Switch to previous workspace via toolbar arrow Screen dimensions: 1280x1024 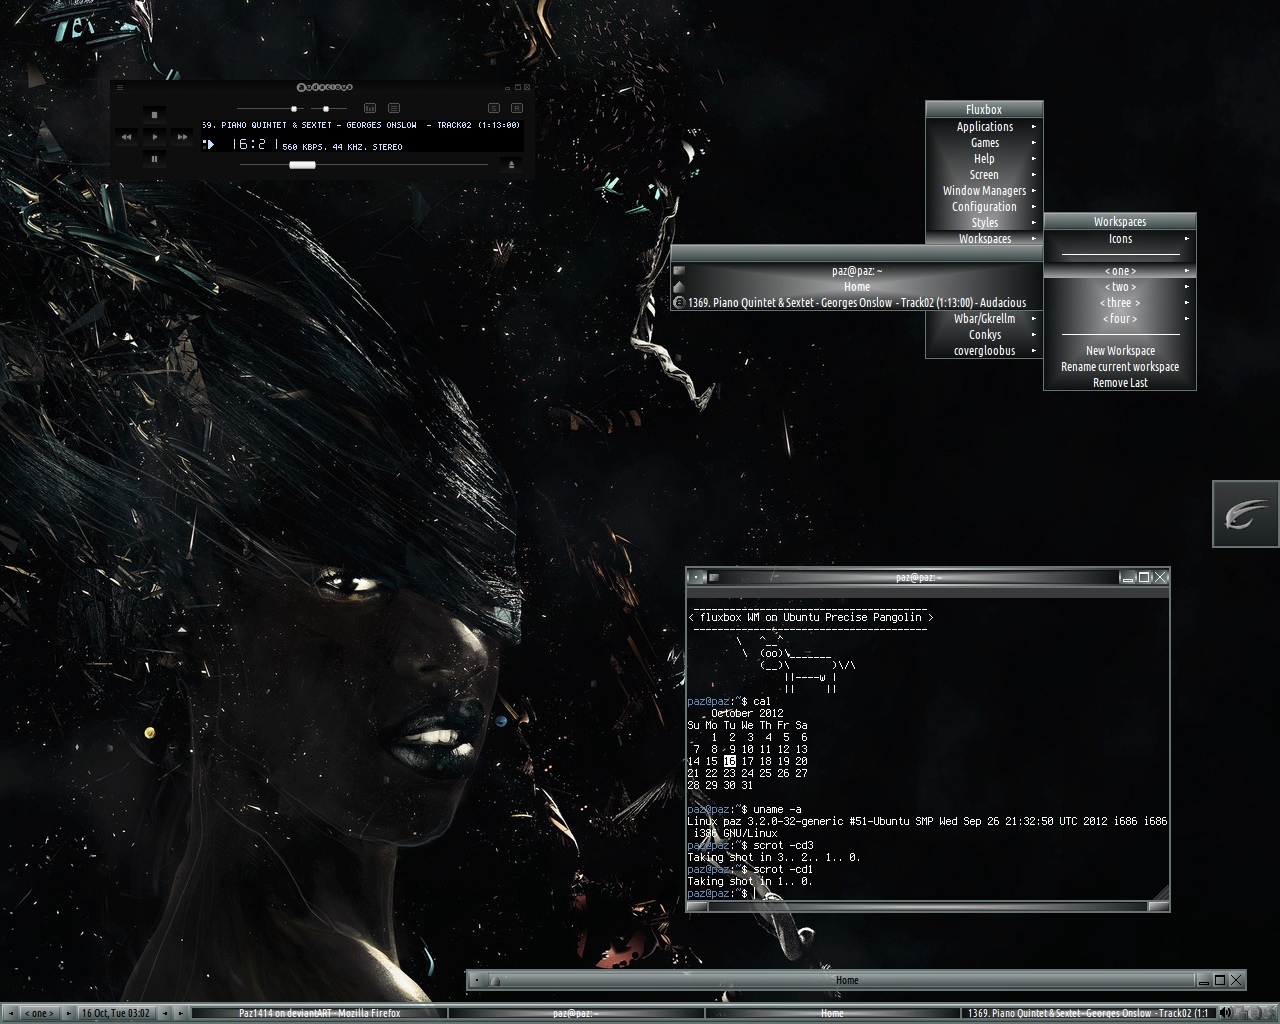click(x=10, y=1013)
